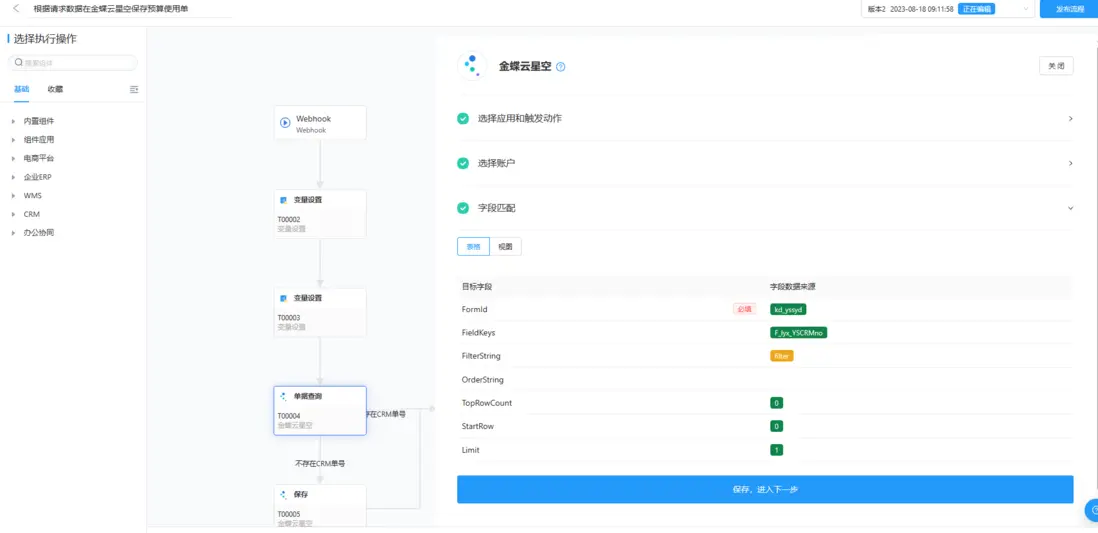Open the version selector dropdown
The image size is (1098, 533).
[x=948, y=9]
